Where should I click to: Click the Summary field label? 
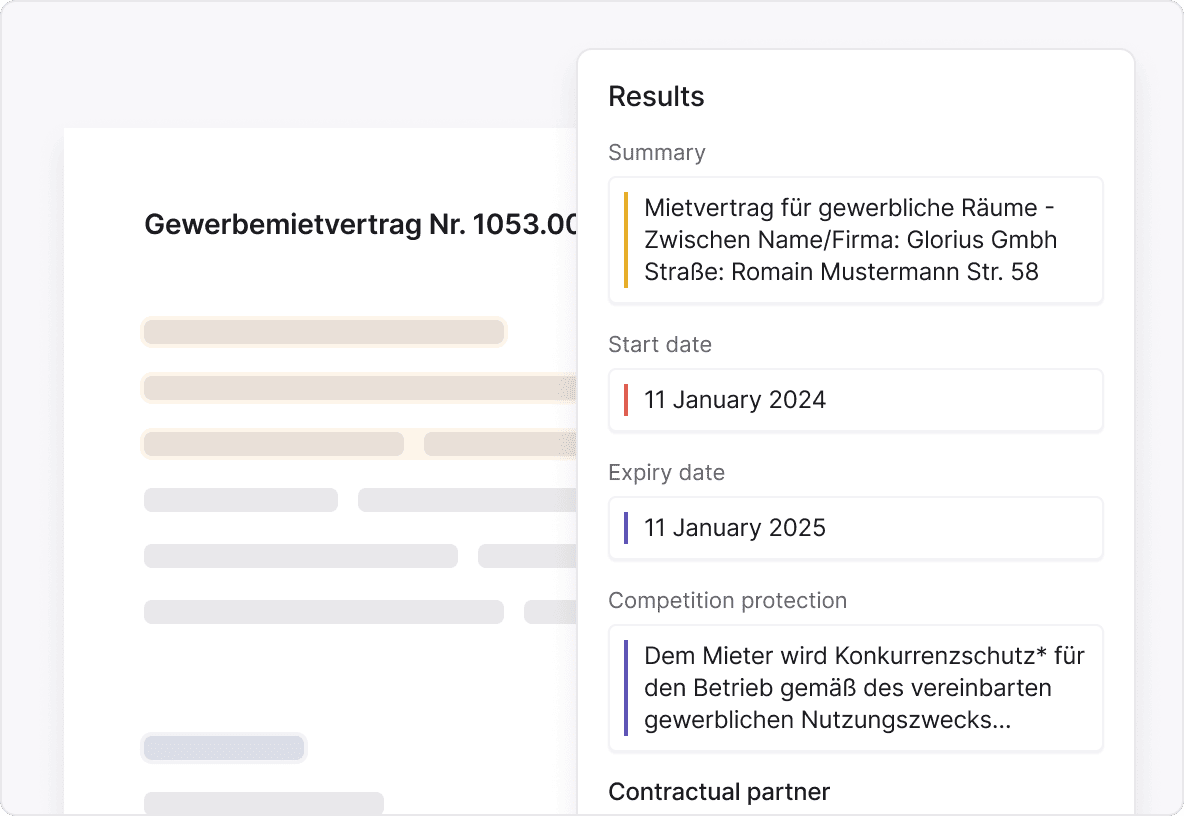coord(657,152)
